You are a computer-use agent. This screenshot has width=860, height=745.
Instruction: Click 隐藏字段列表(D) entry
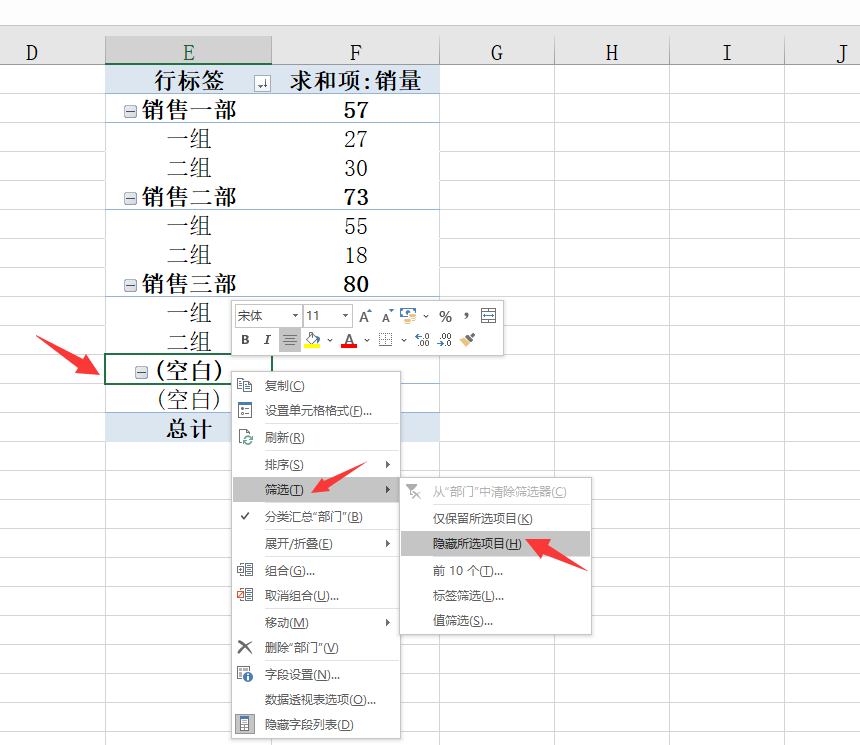coord(316,725)
